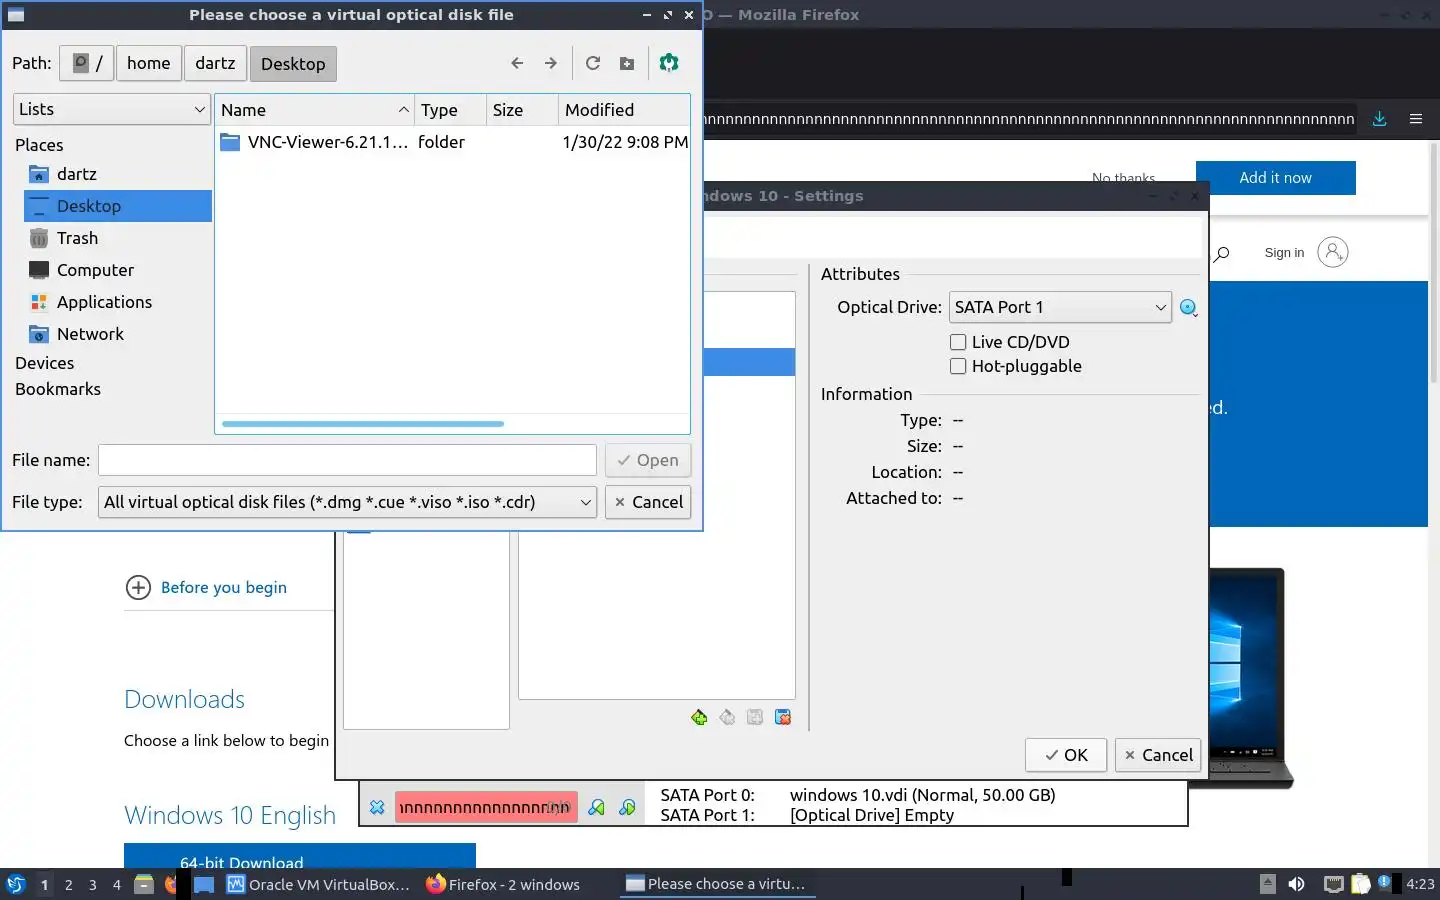Click OK in the Settings dialog
The height and width of the screenshot is (900, 1440).
[x=1066, y=755]
